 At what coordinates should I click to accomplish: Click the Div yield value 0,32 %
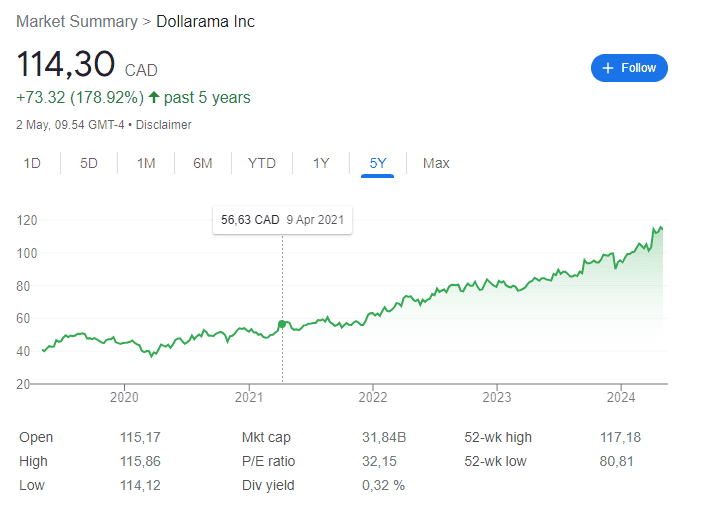click(383, 485)
